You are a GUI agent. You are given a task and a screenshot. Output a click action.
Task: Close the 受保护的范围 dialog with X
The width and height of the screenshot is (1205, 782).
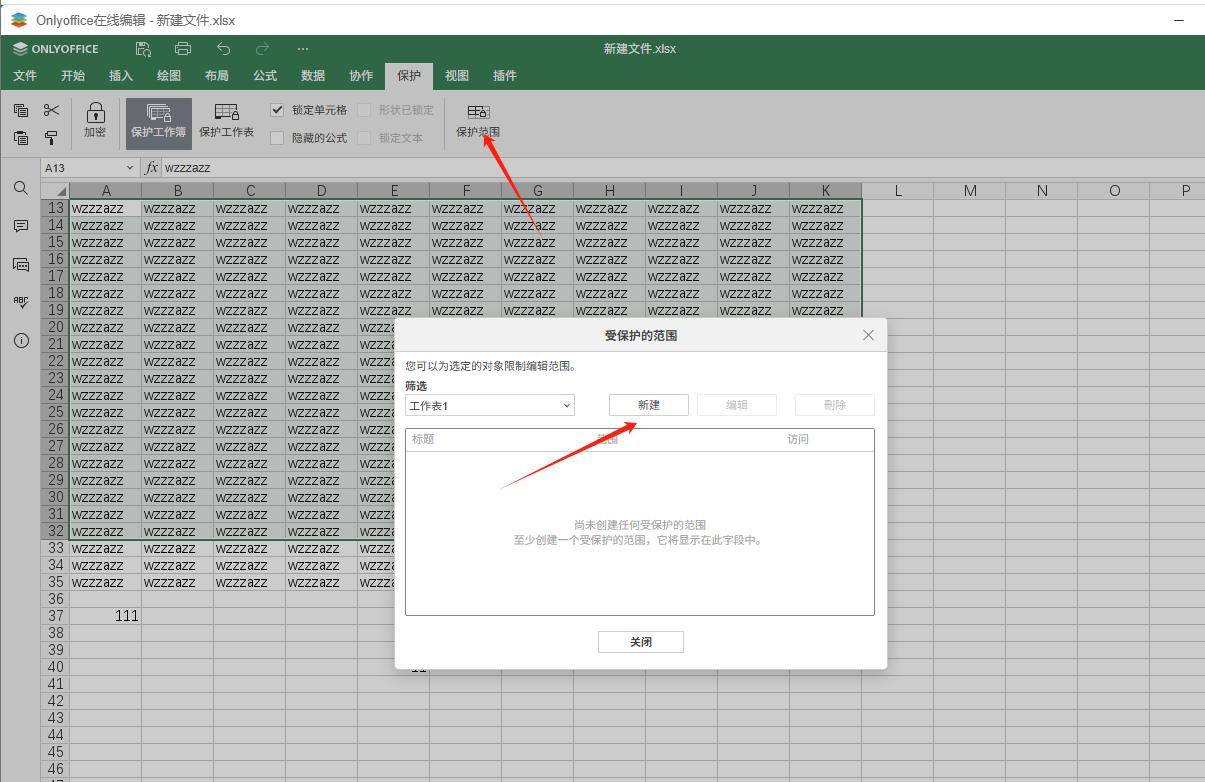(868, 336)
